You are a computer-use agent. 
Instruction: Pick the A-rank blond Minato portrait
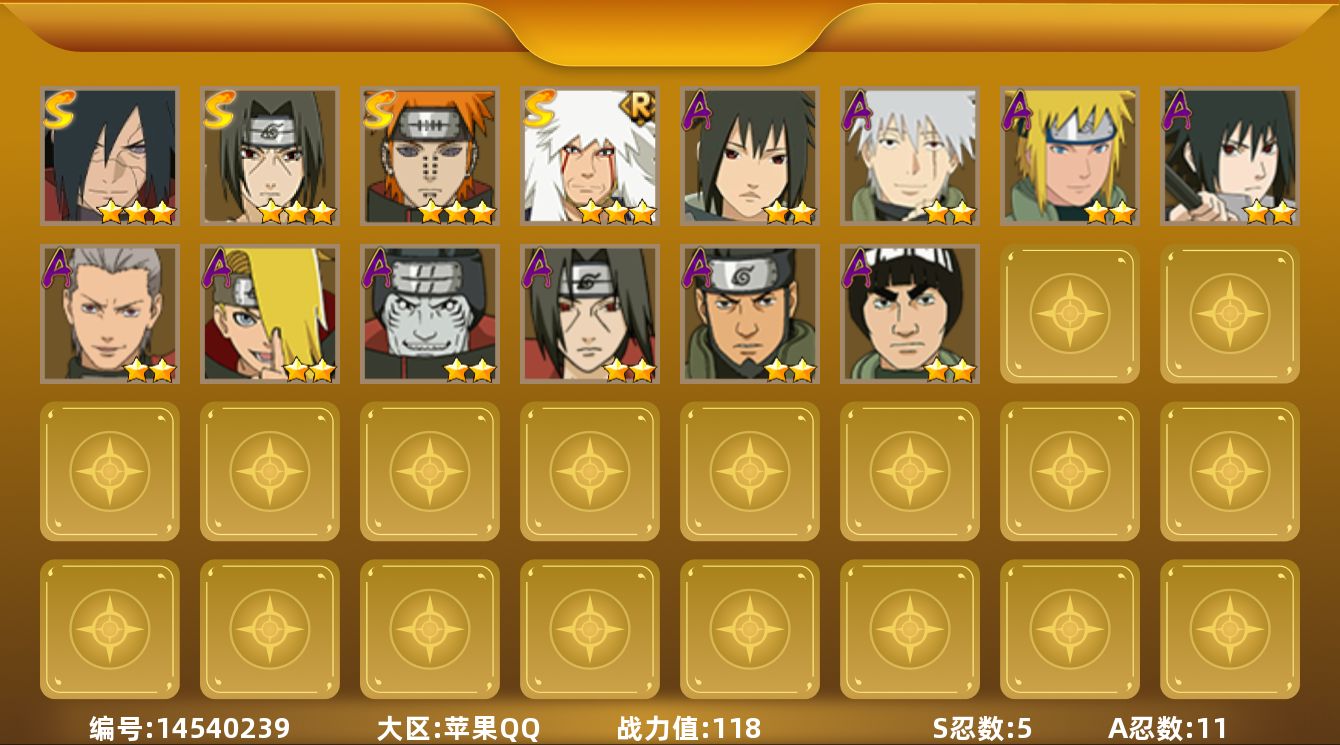(x=1070, y=156)
